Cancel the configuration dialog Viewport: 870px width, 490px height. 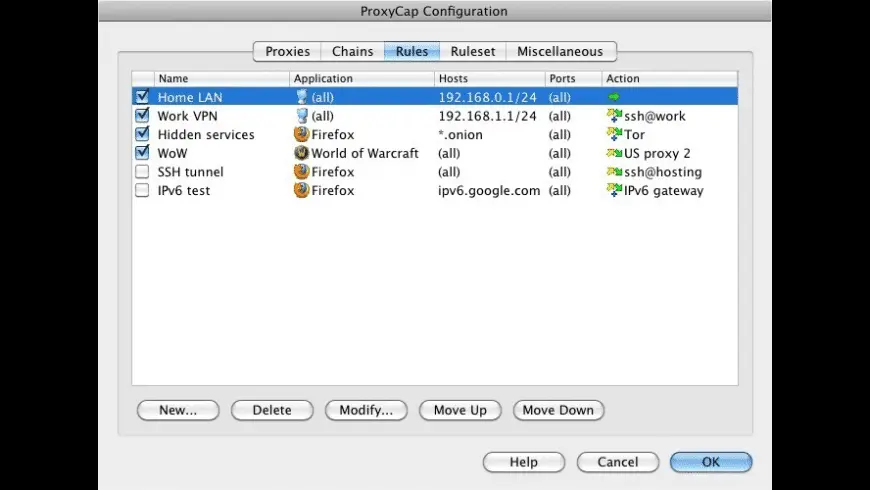[618, 462]
